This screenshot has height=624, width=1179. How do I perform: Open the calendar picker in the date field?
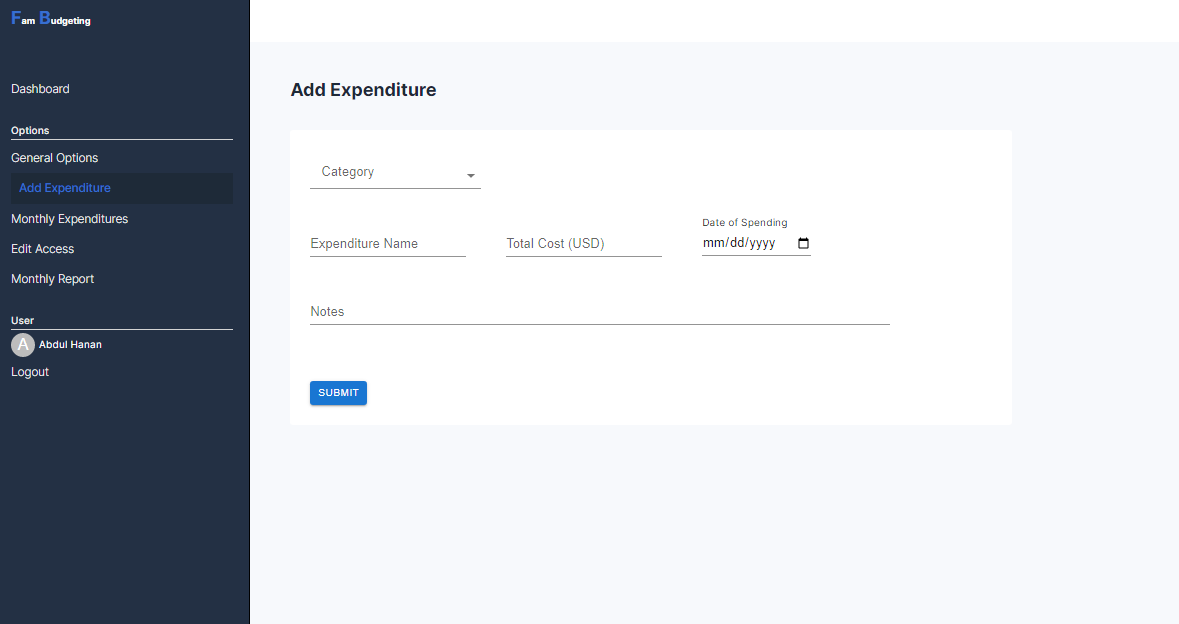click(803, 243)
